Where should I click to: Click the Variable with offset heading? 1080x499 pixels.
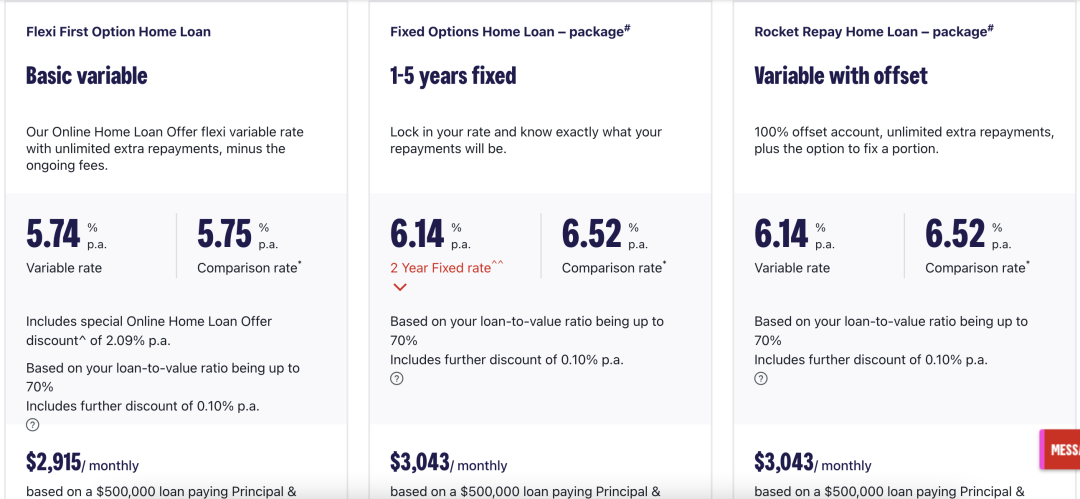[x=841, y=75]
